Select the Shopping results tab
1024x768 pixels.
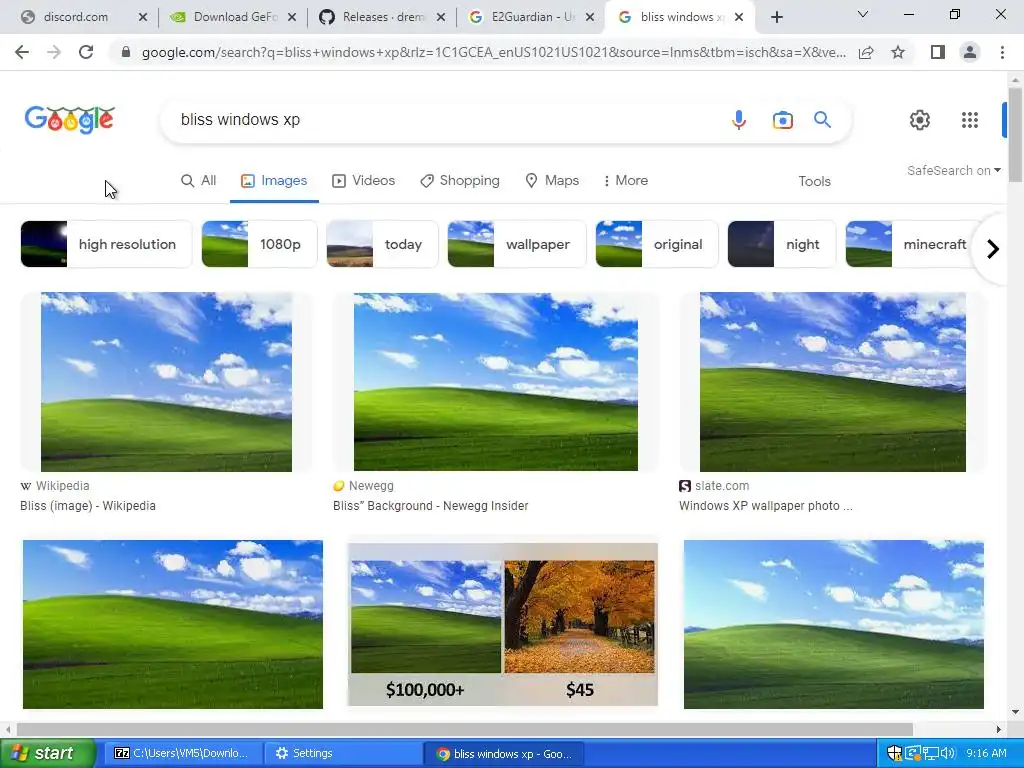[460, 180]
